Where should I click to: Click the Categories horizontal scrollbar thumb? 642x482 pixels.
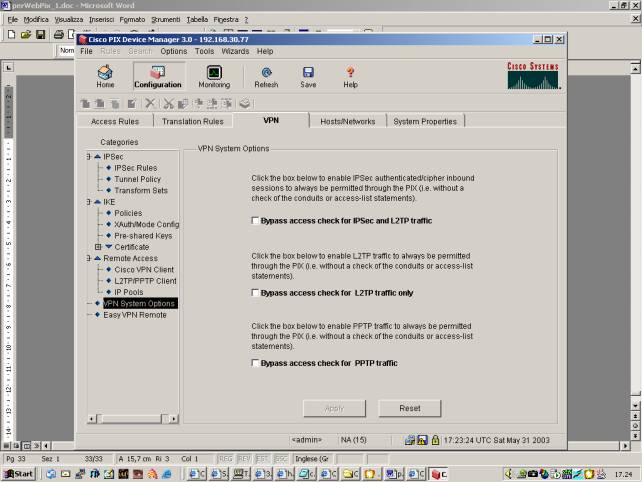click(x=131, y=419)
